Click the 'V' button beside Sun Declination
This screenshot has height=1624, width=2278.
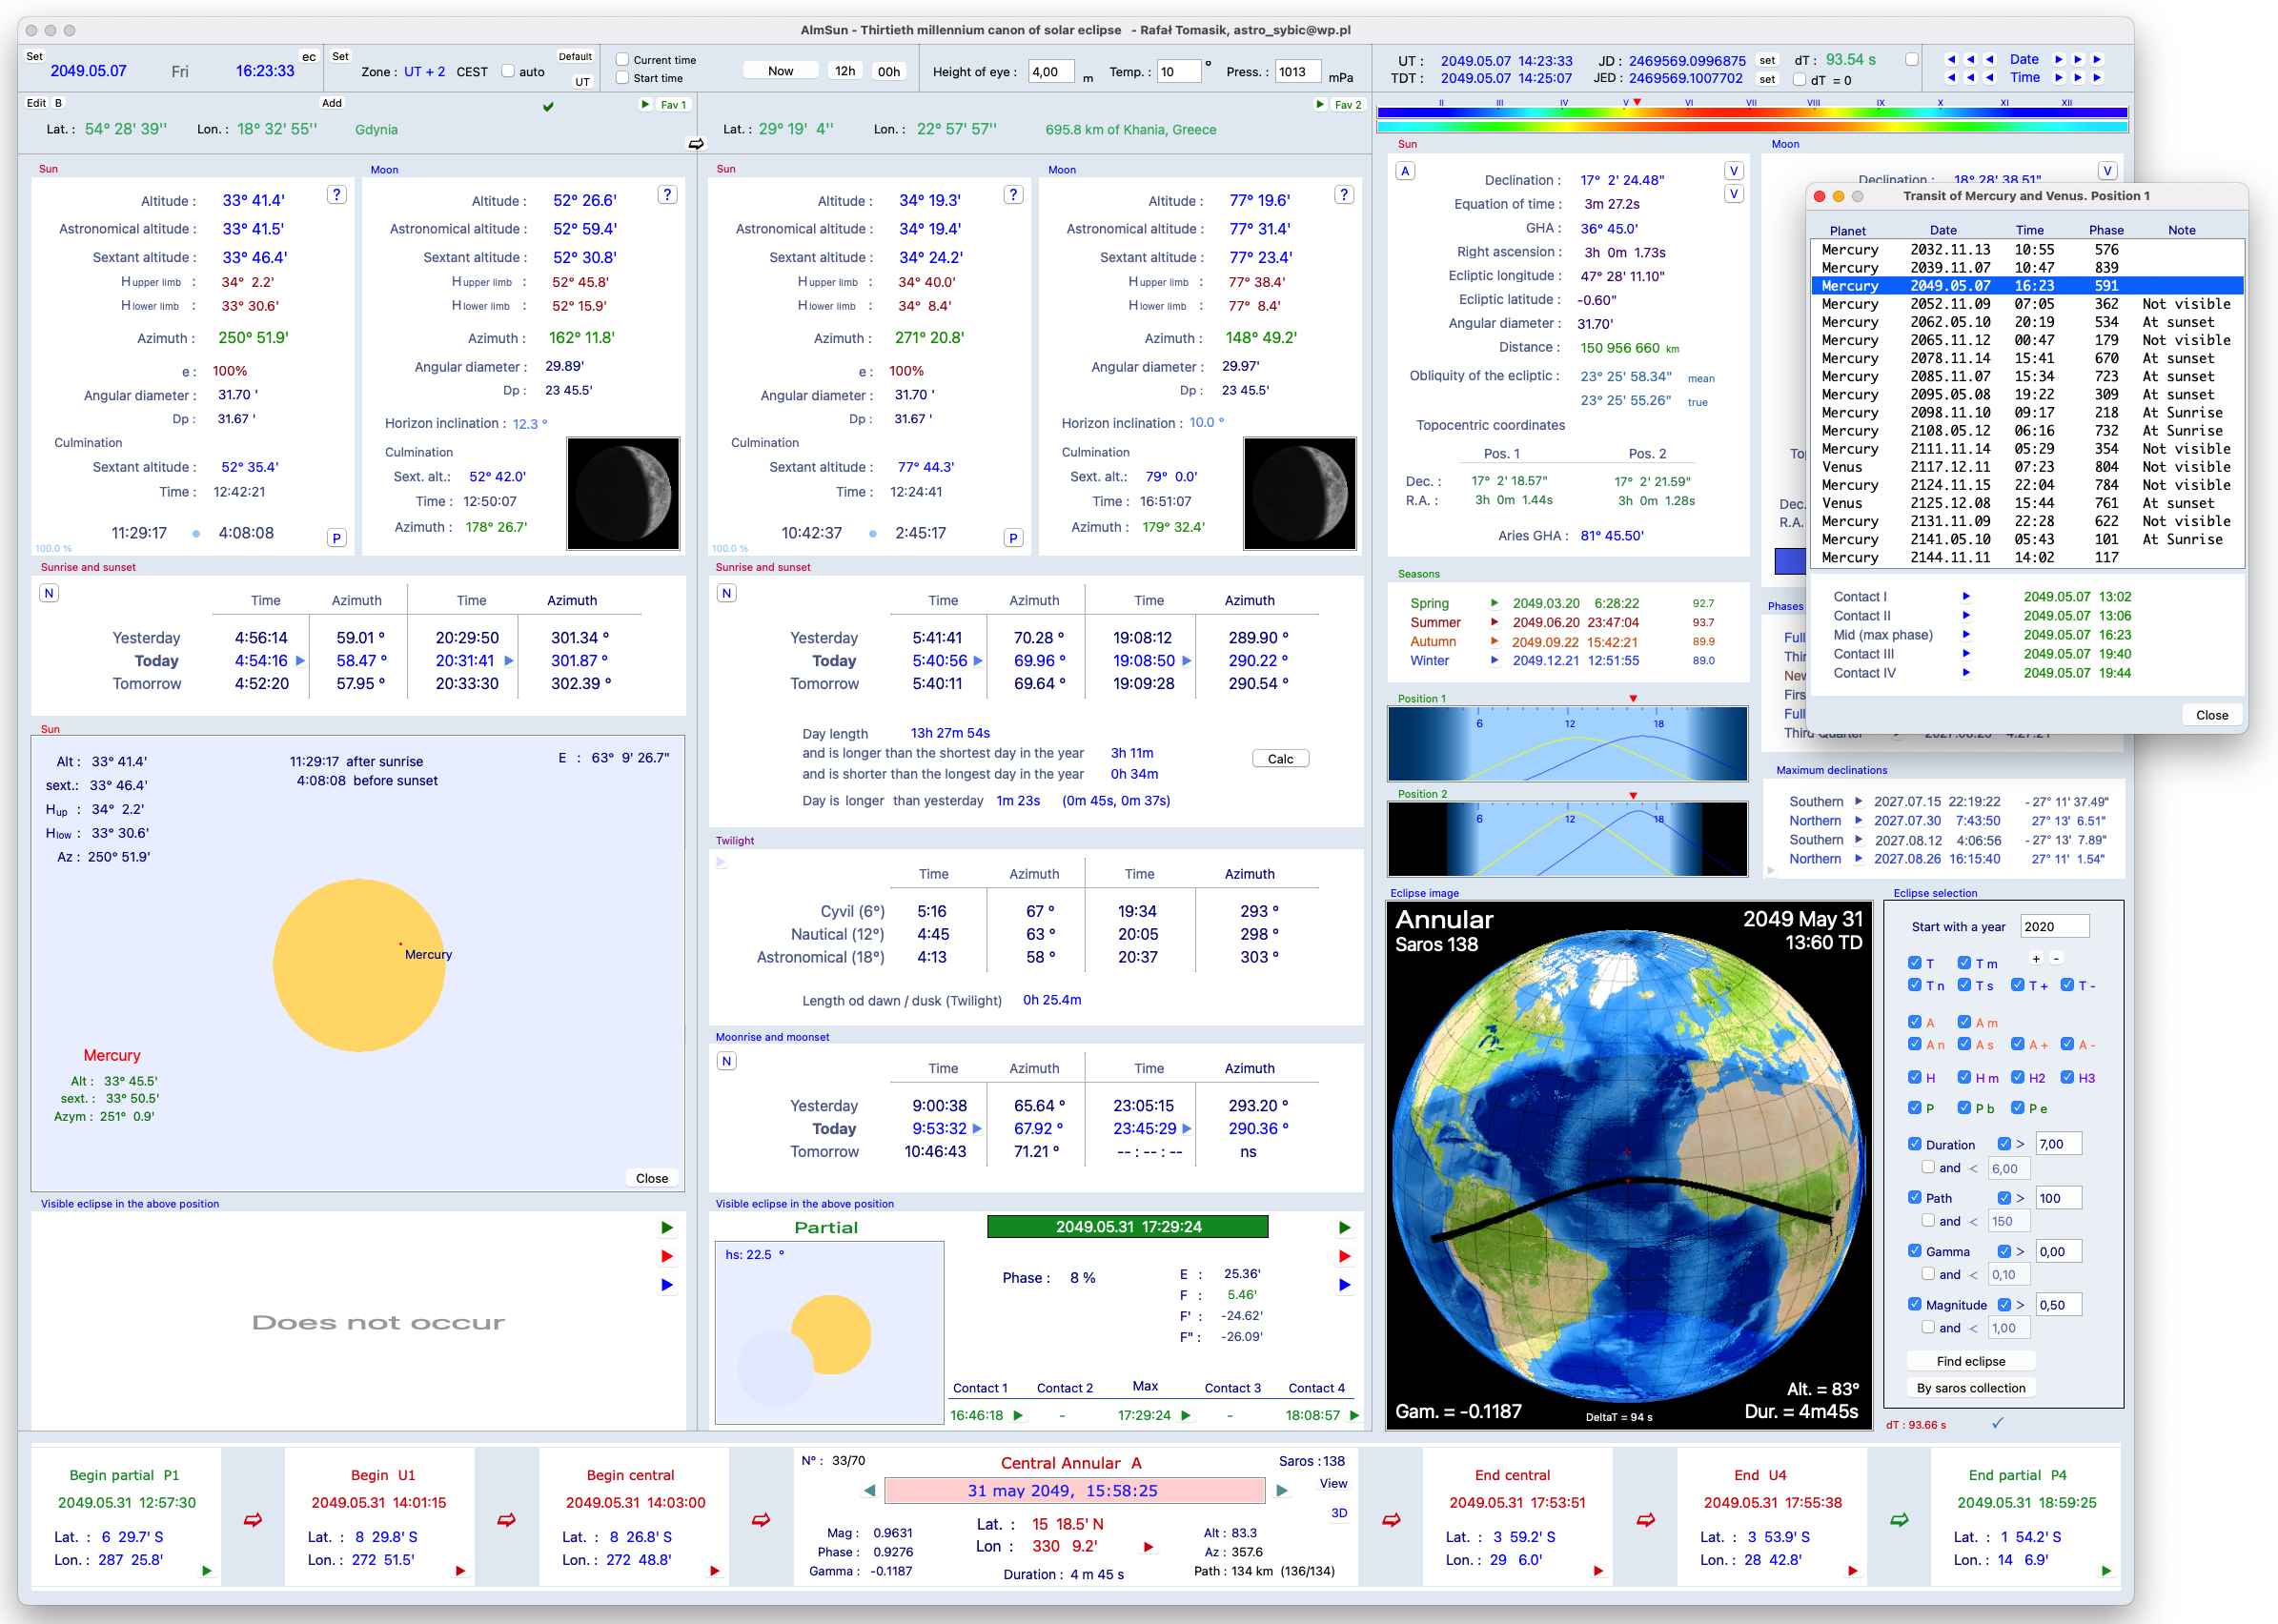(1734, 171)
